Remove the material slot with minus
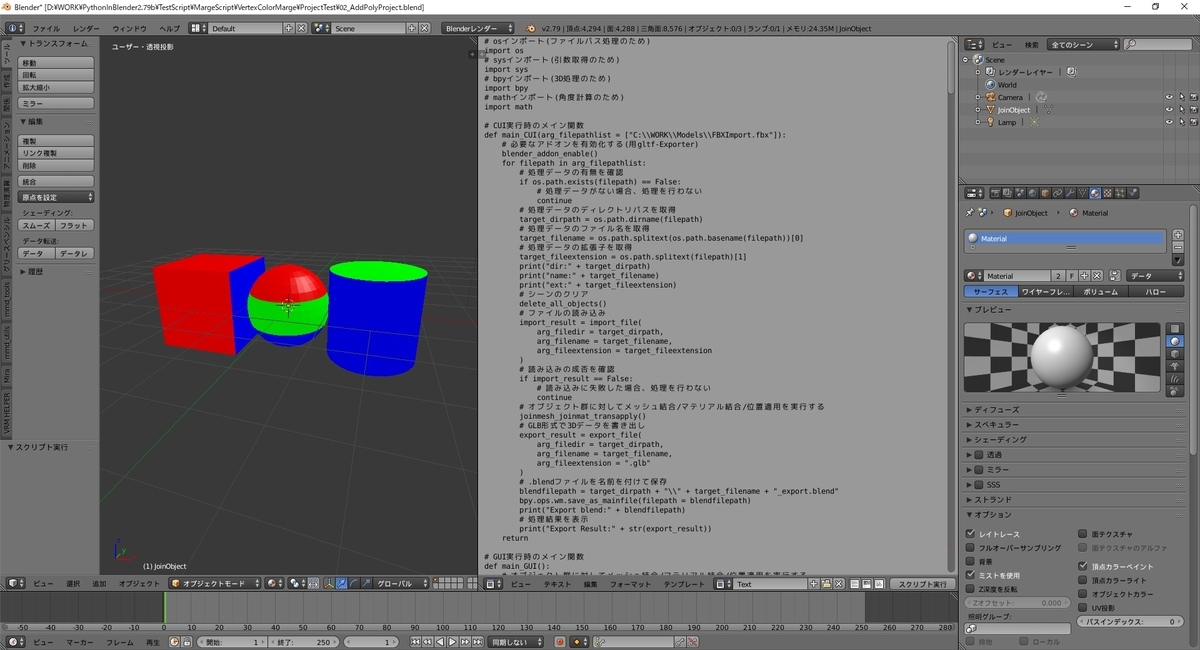 point(1178,246)
